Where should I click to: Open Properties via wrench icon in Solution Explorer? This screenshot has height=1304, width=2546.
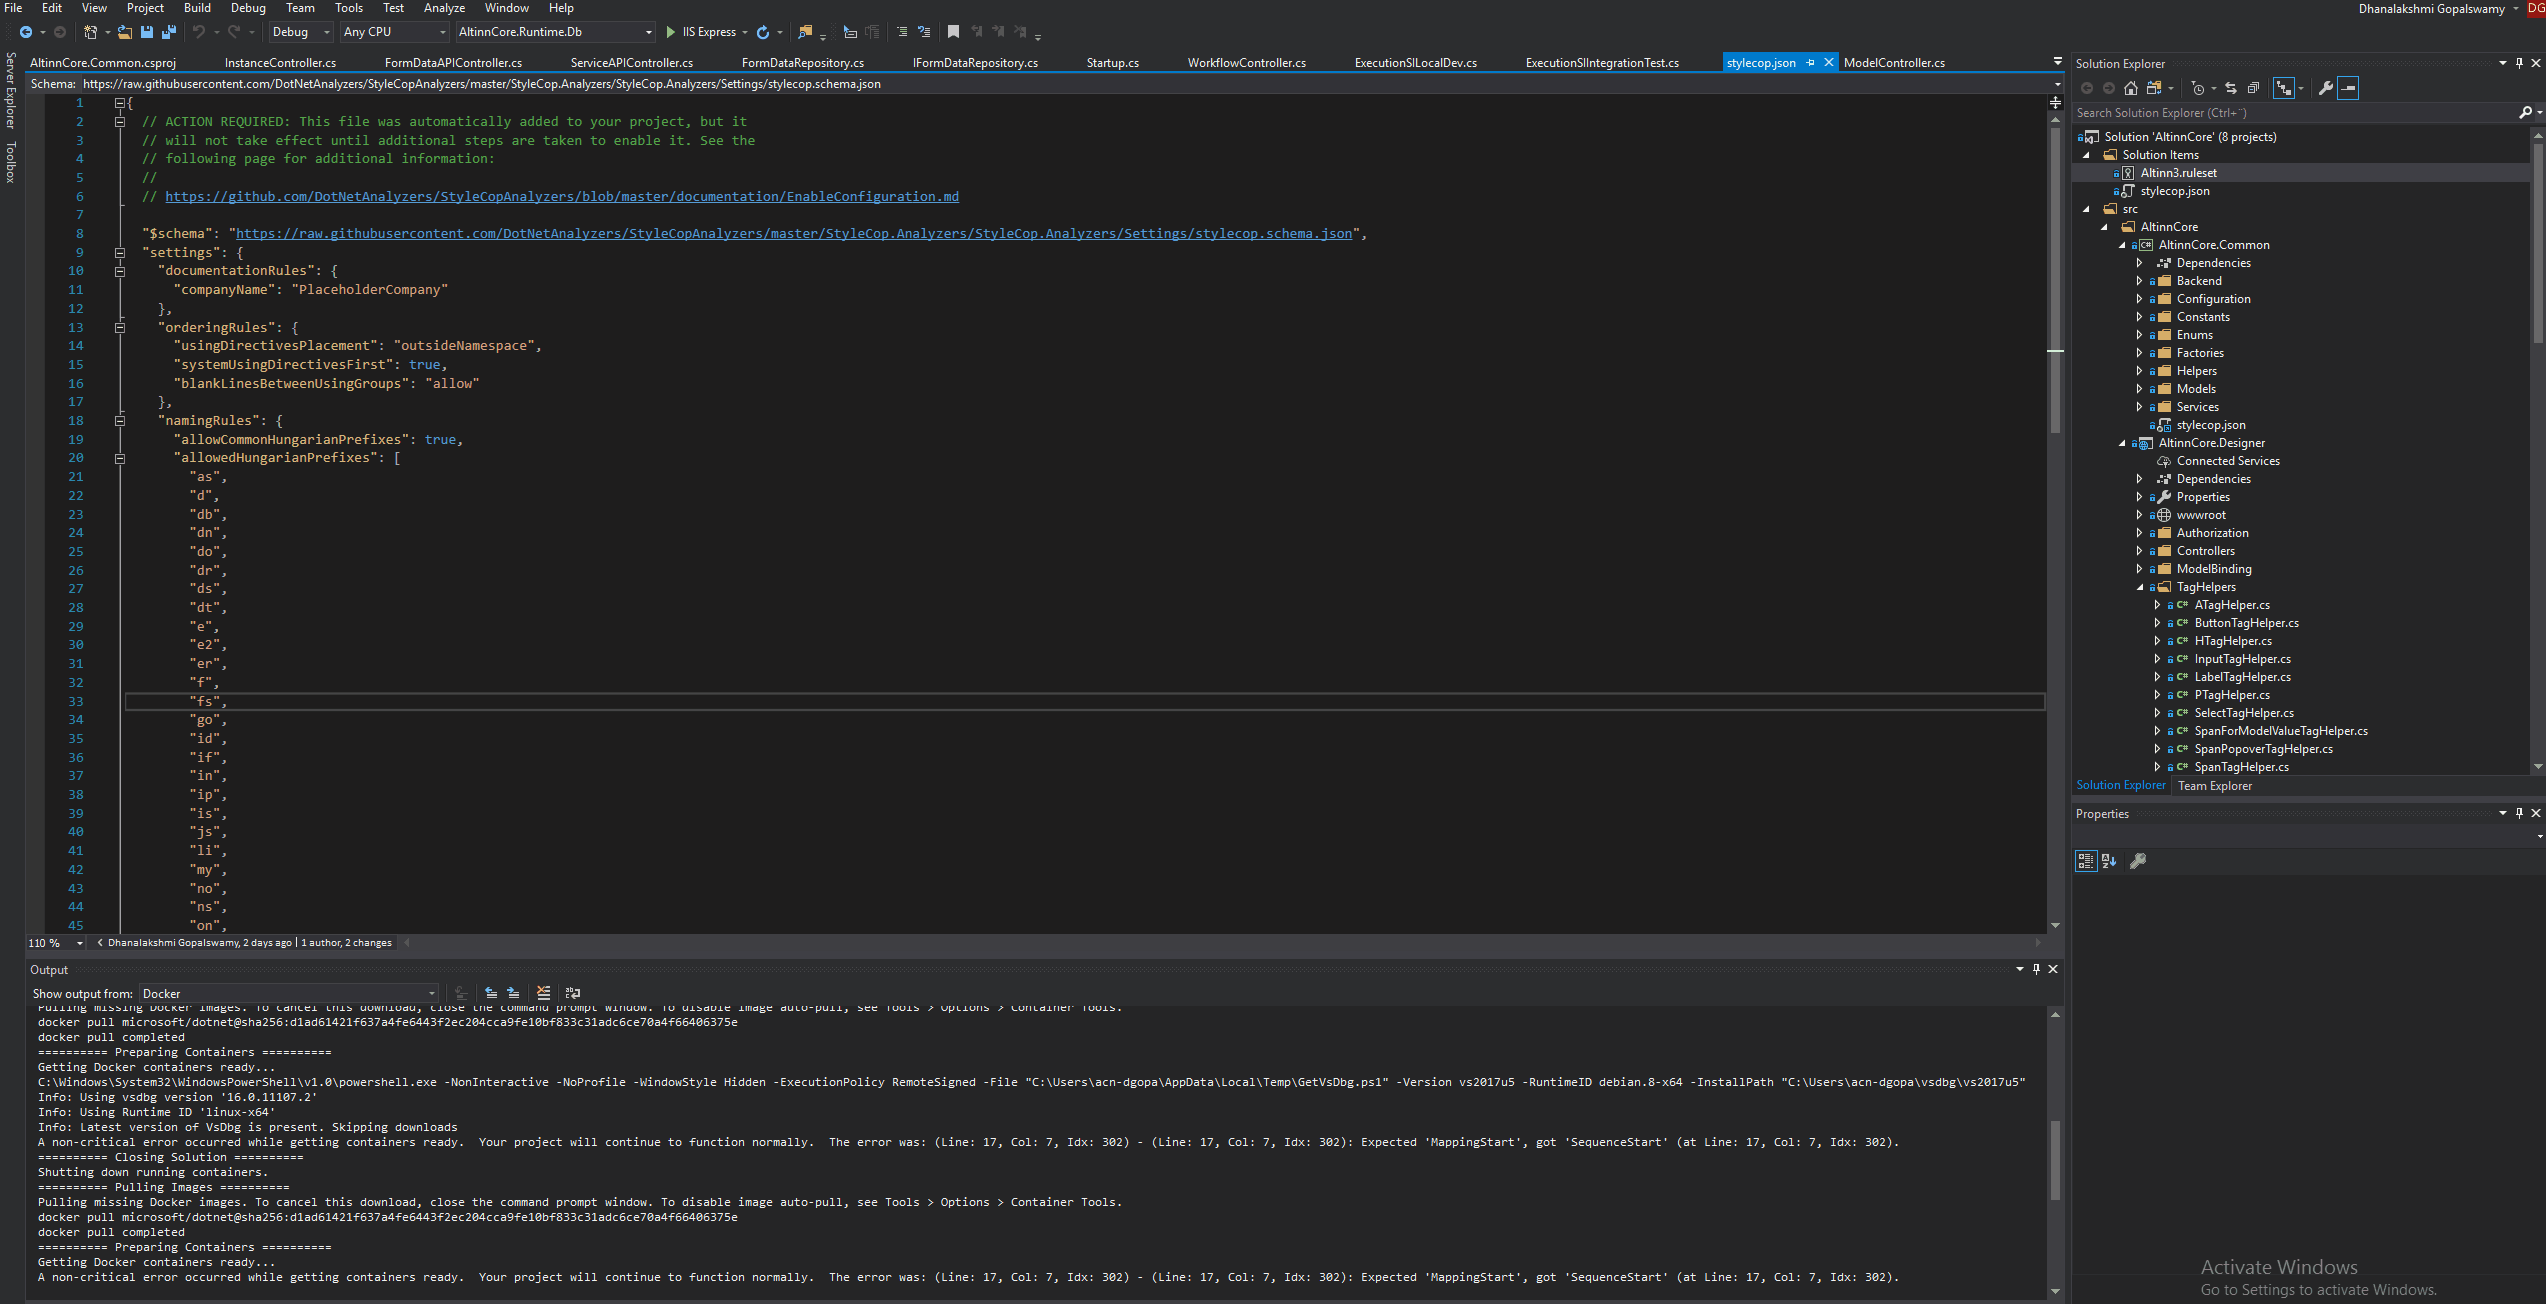click(x=2326, y=88)
